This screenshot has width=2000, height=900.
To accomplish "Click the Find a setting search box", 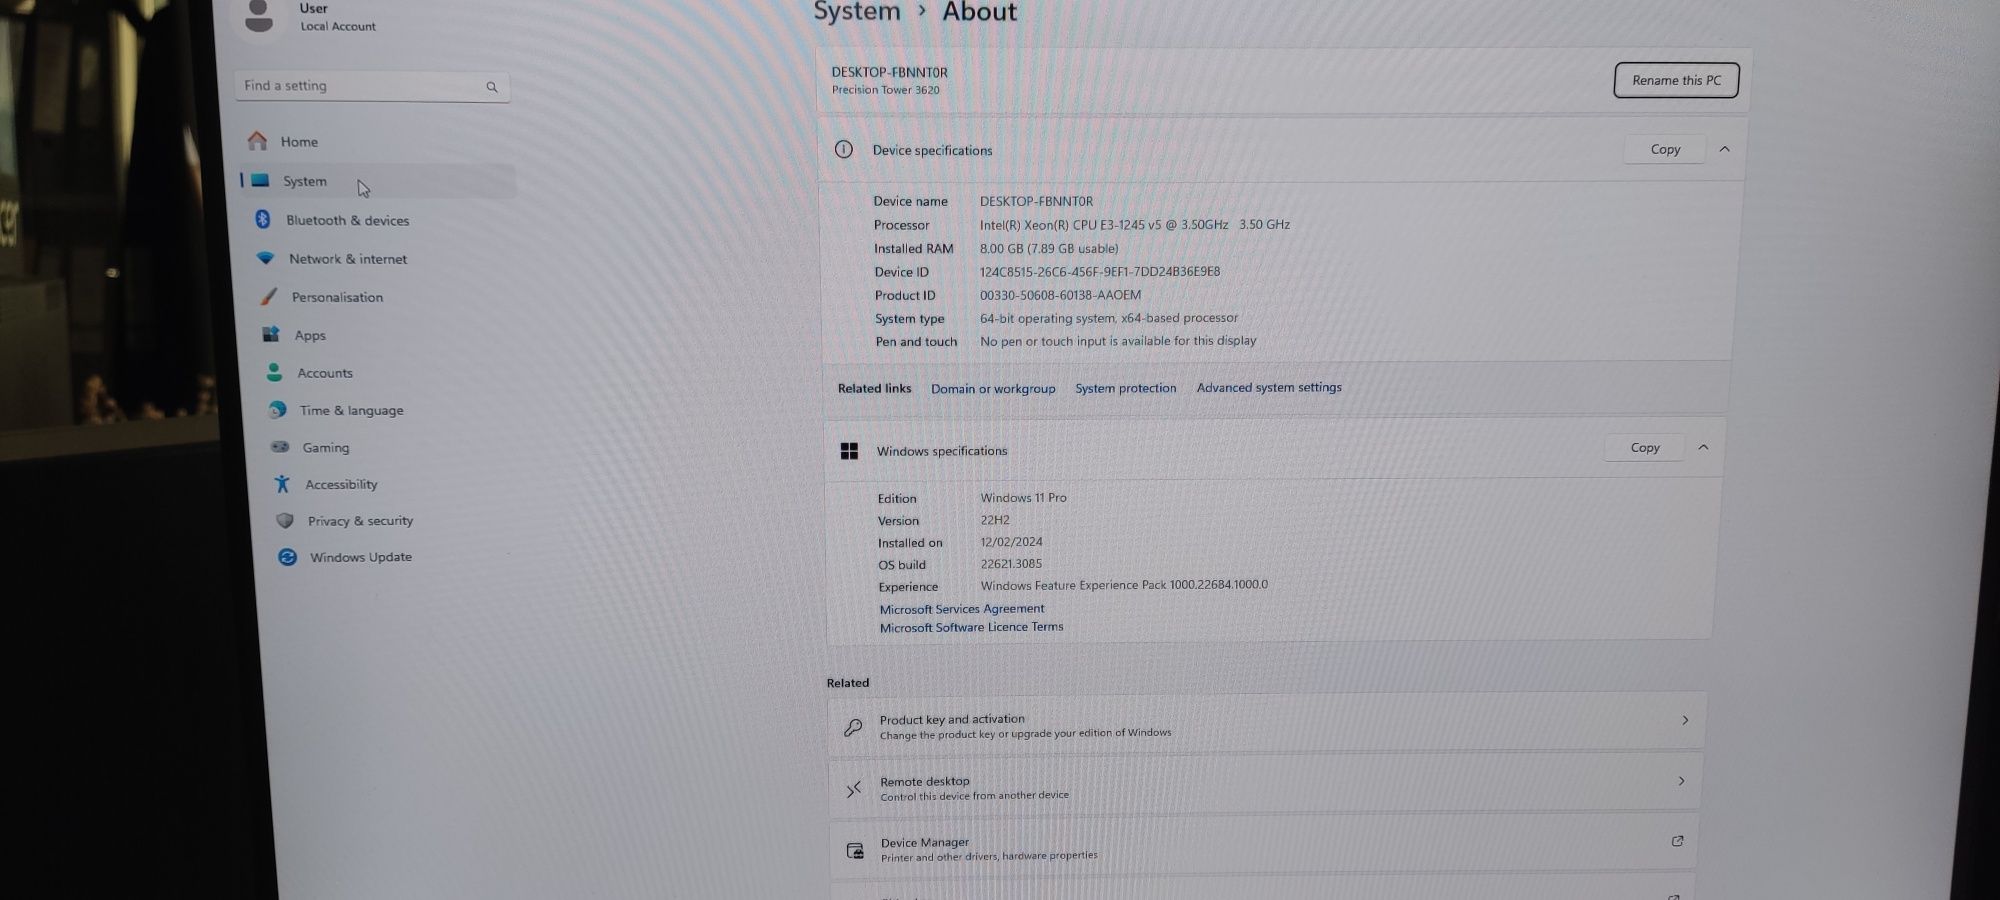I will 372,86.
